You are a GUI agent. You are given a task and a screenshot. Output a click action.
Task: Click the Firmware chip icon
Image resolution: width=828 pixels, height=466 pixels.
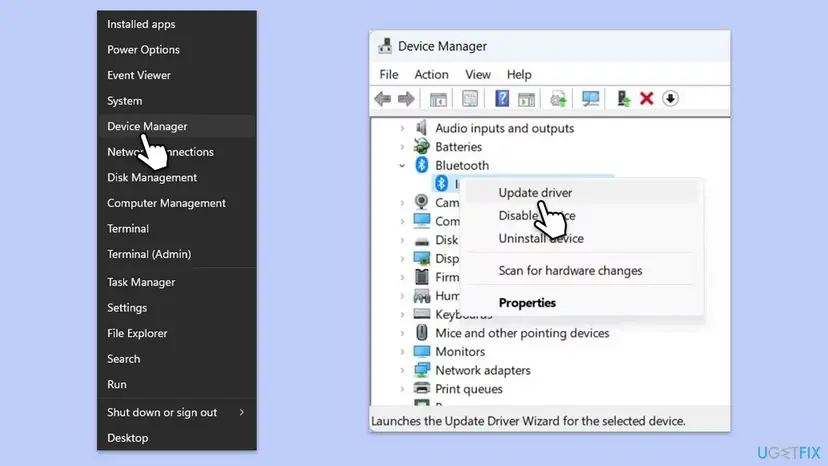coord(421,277)
